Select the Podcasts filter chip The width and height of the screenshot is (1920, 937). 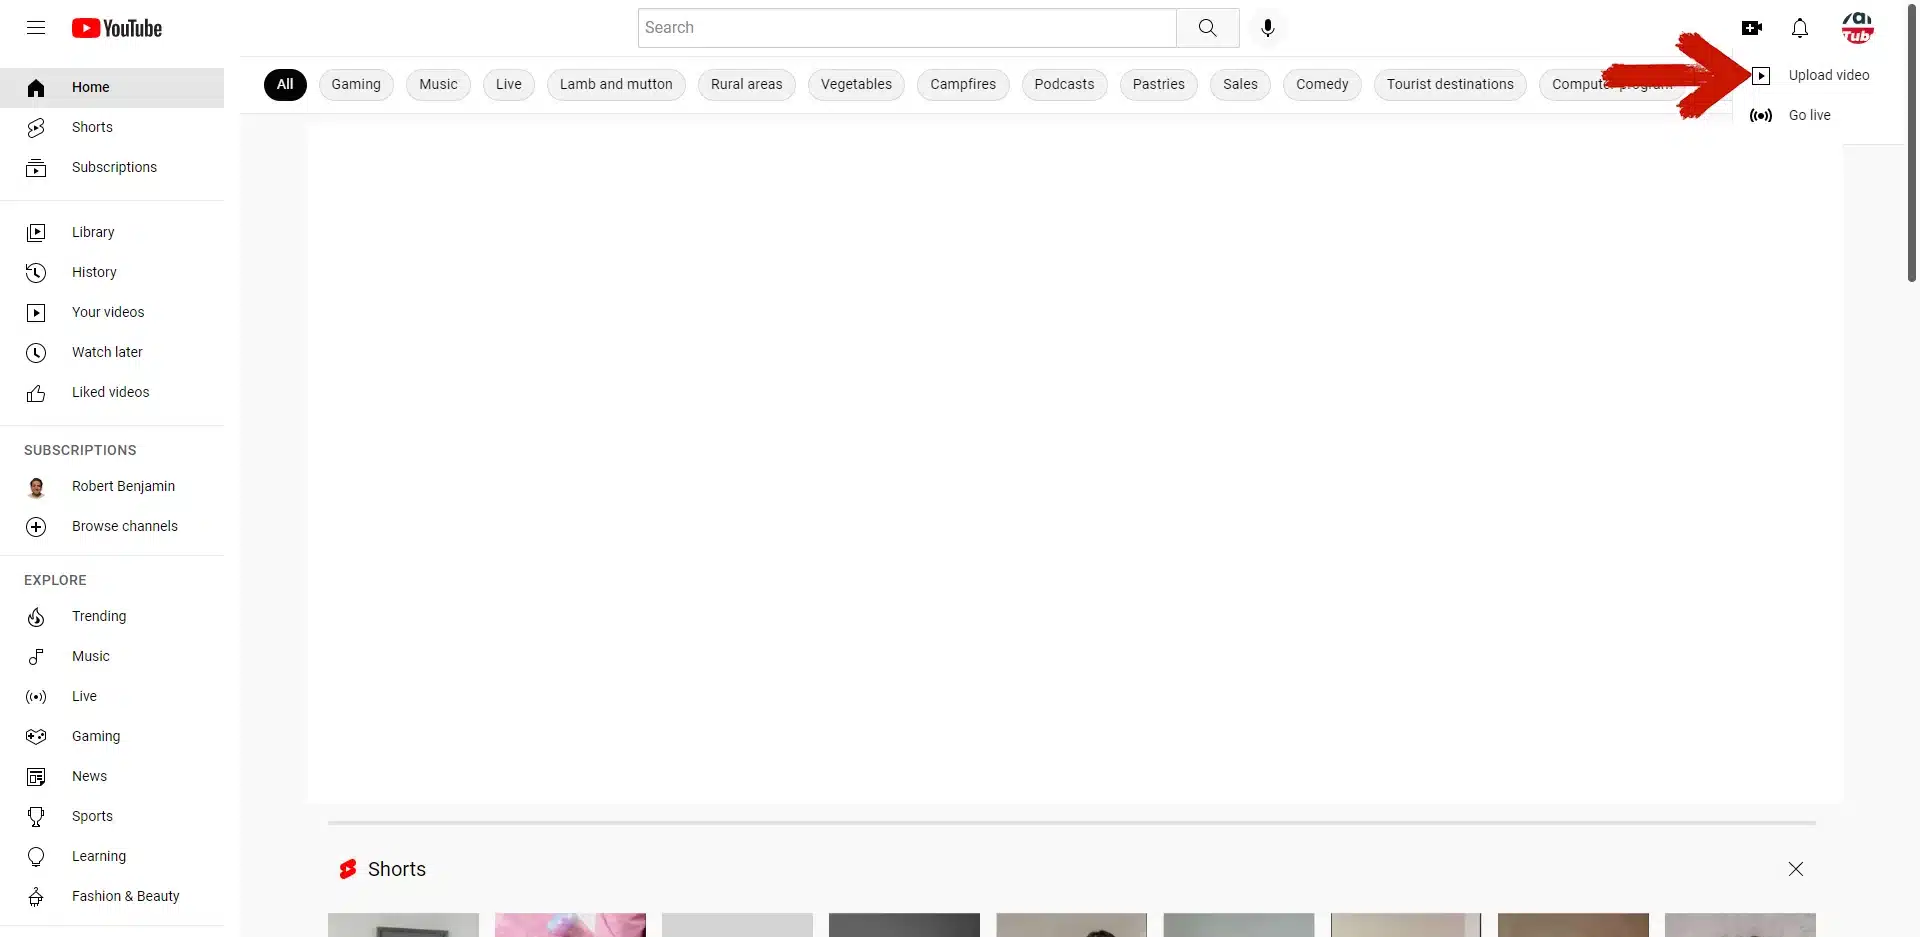pyautogui.click(x=1063, y=84)
